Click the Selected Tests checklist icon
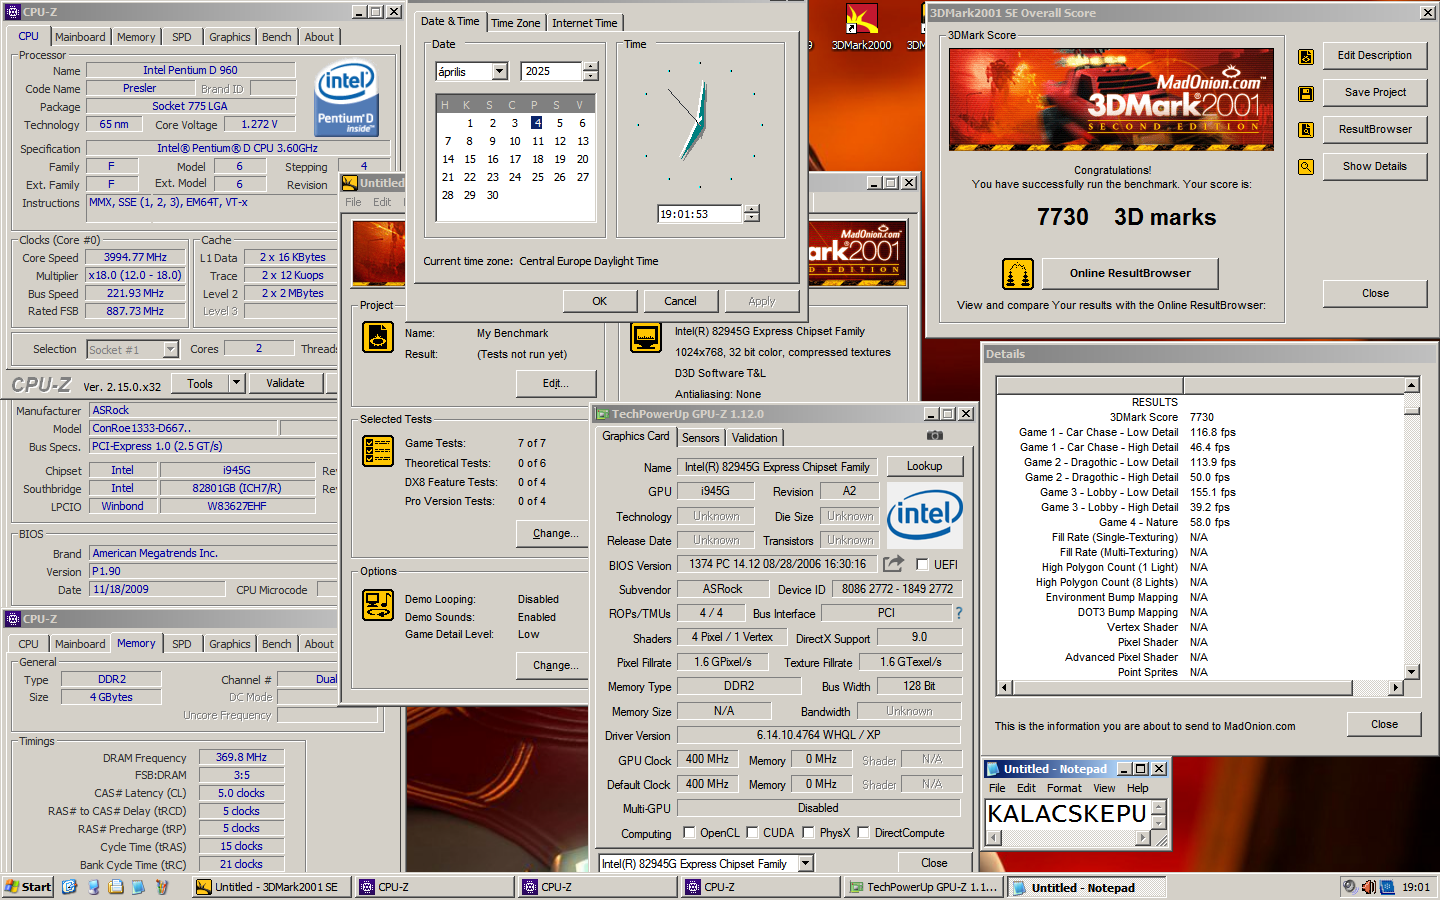 (378, 451)
